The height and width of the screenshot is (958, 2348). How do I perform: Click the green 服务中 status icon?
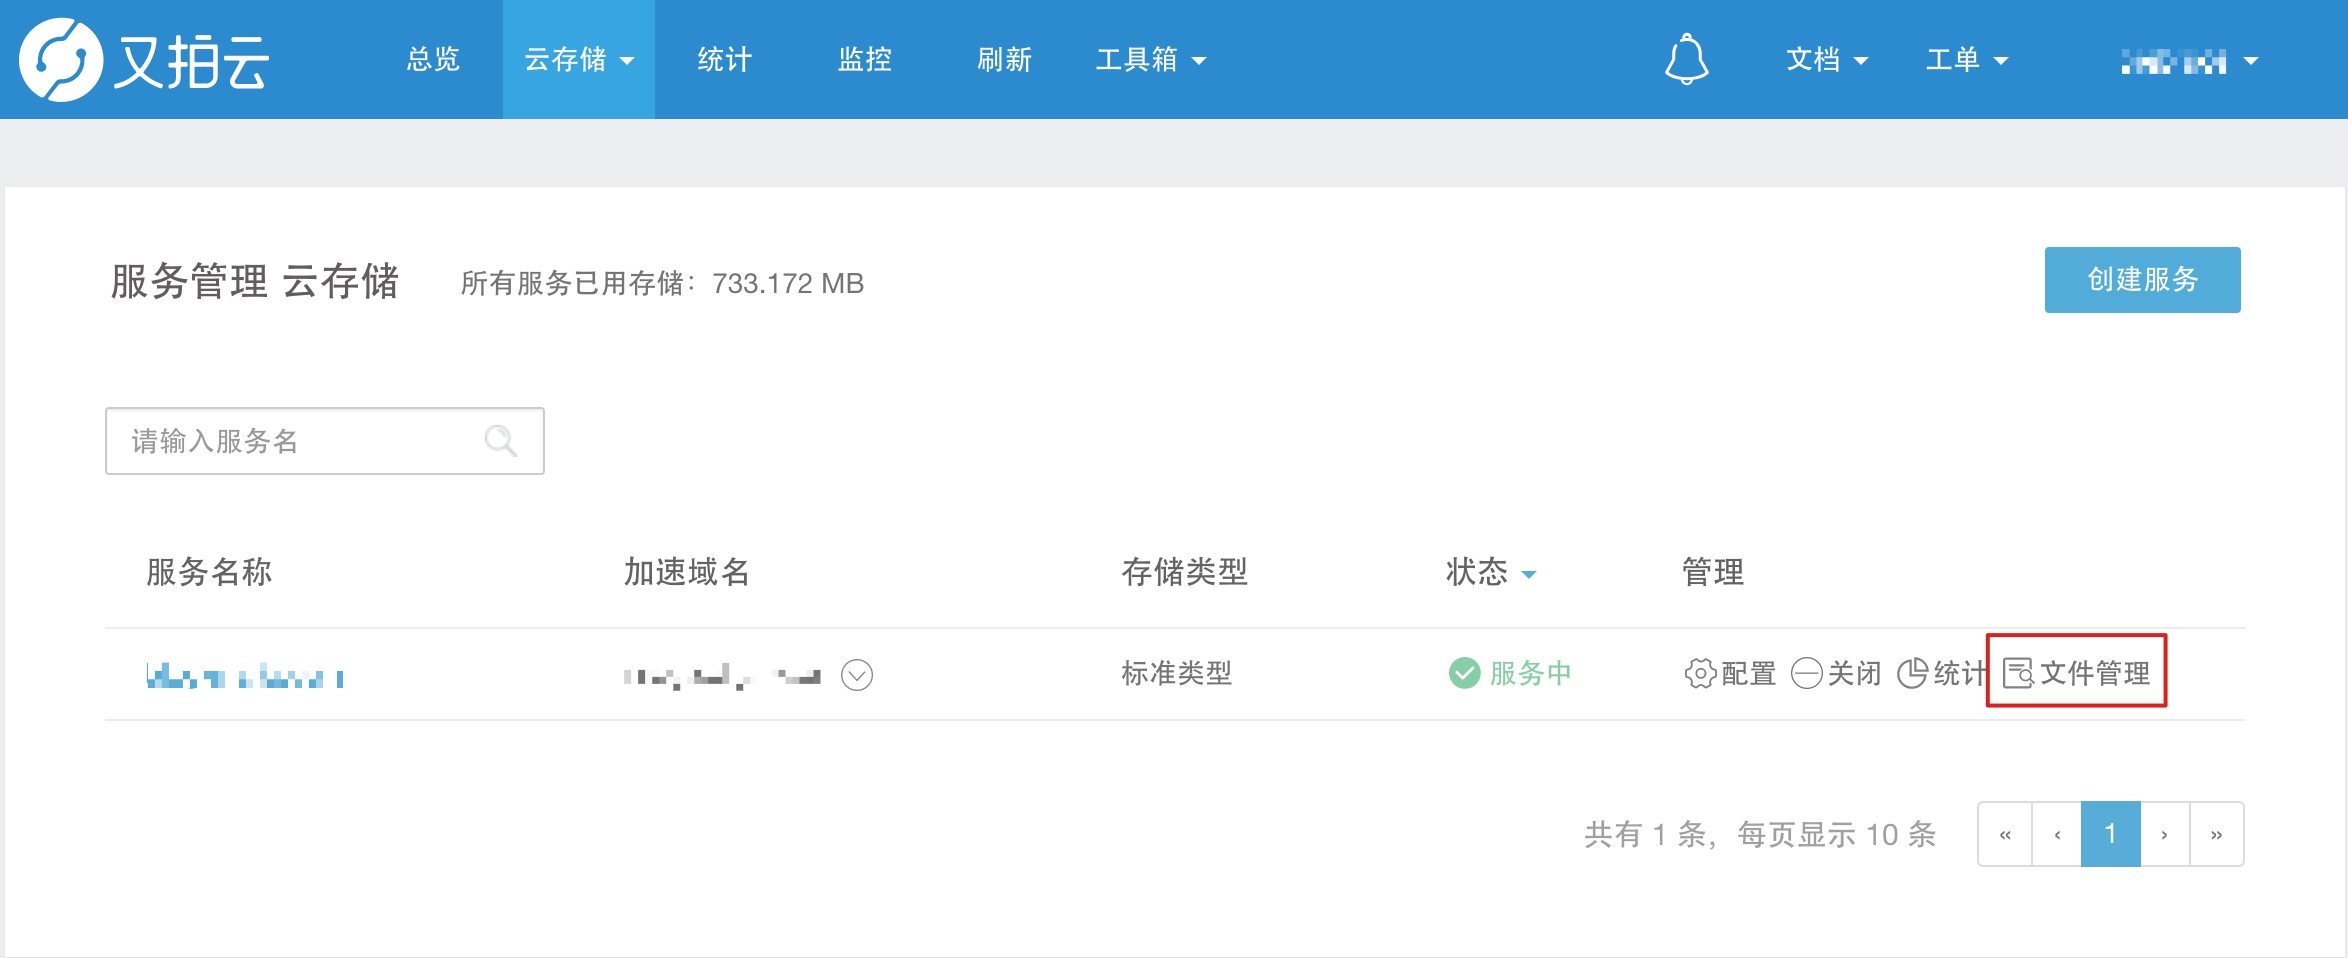(x=1464, y=673)
